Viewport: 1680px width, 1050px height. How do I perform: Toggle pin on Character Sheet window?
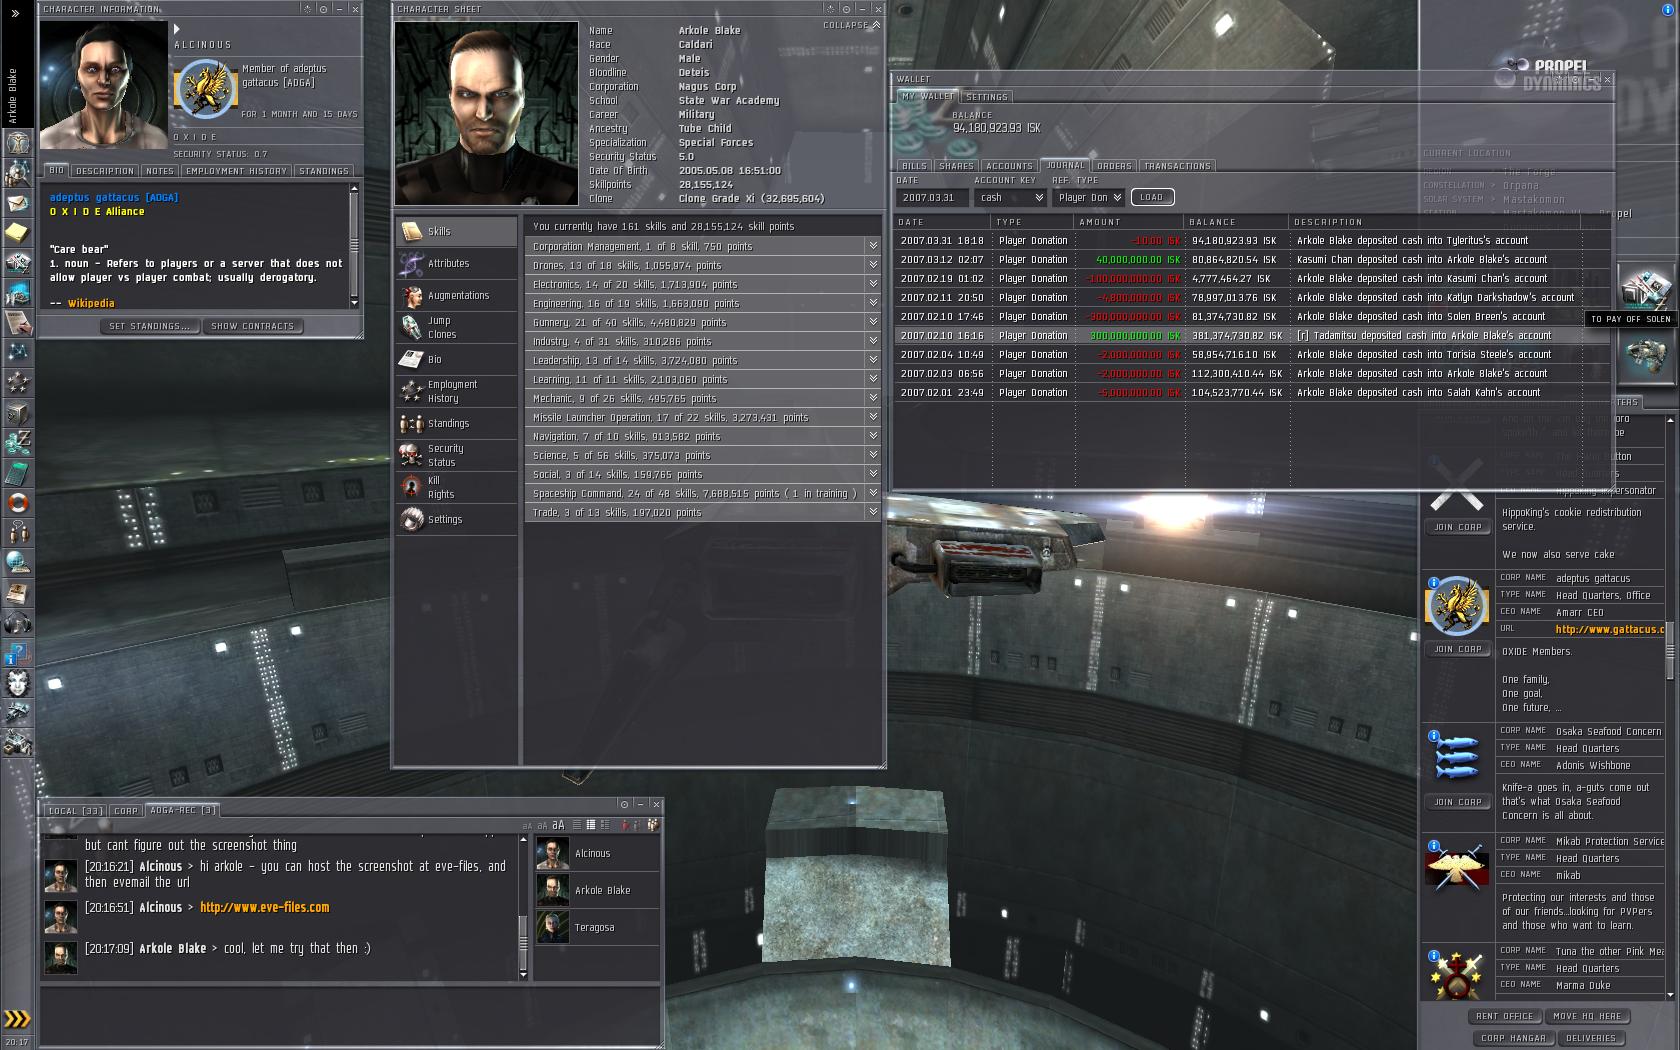pos(846,9)
